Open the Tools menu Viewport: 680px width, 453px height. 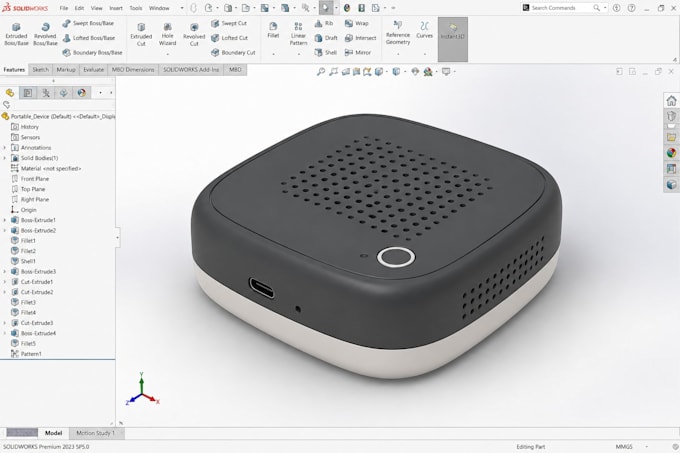pyautogui.click(x=136, y=8)
